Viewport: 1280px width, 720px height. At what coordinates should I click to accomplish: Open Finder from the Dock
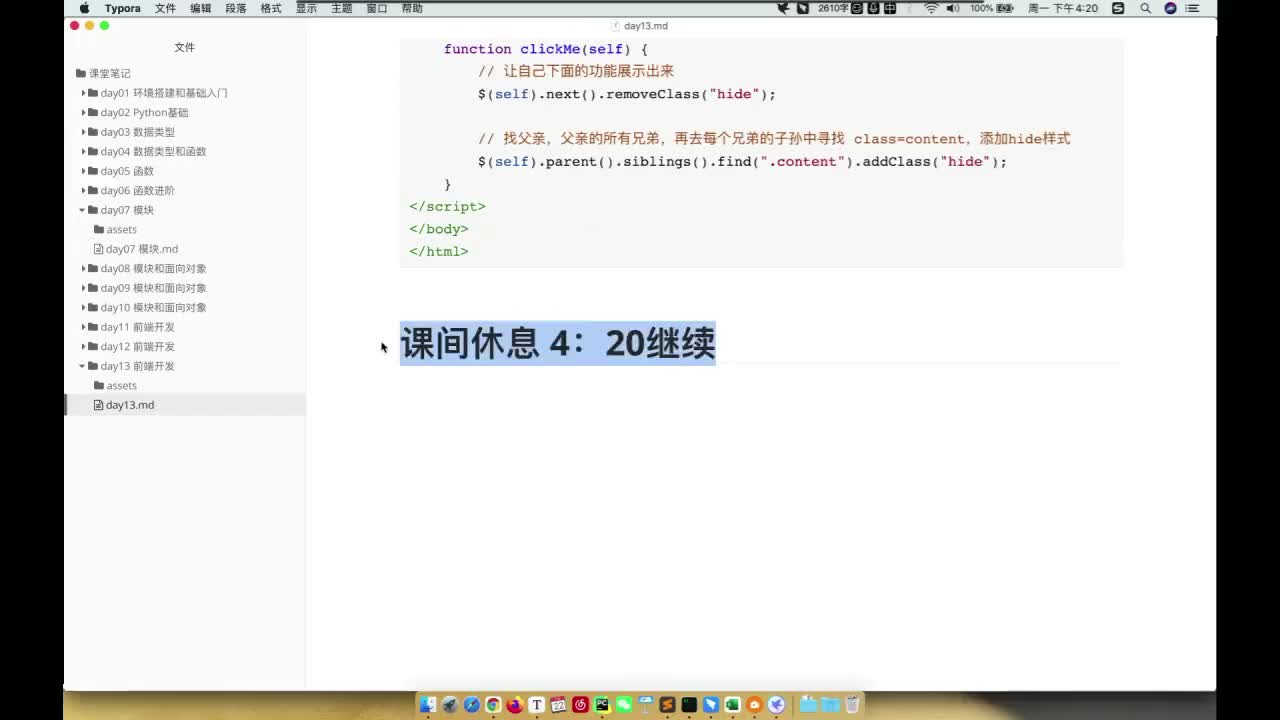(428, 705)
